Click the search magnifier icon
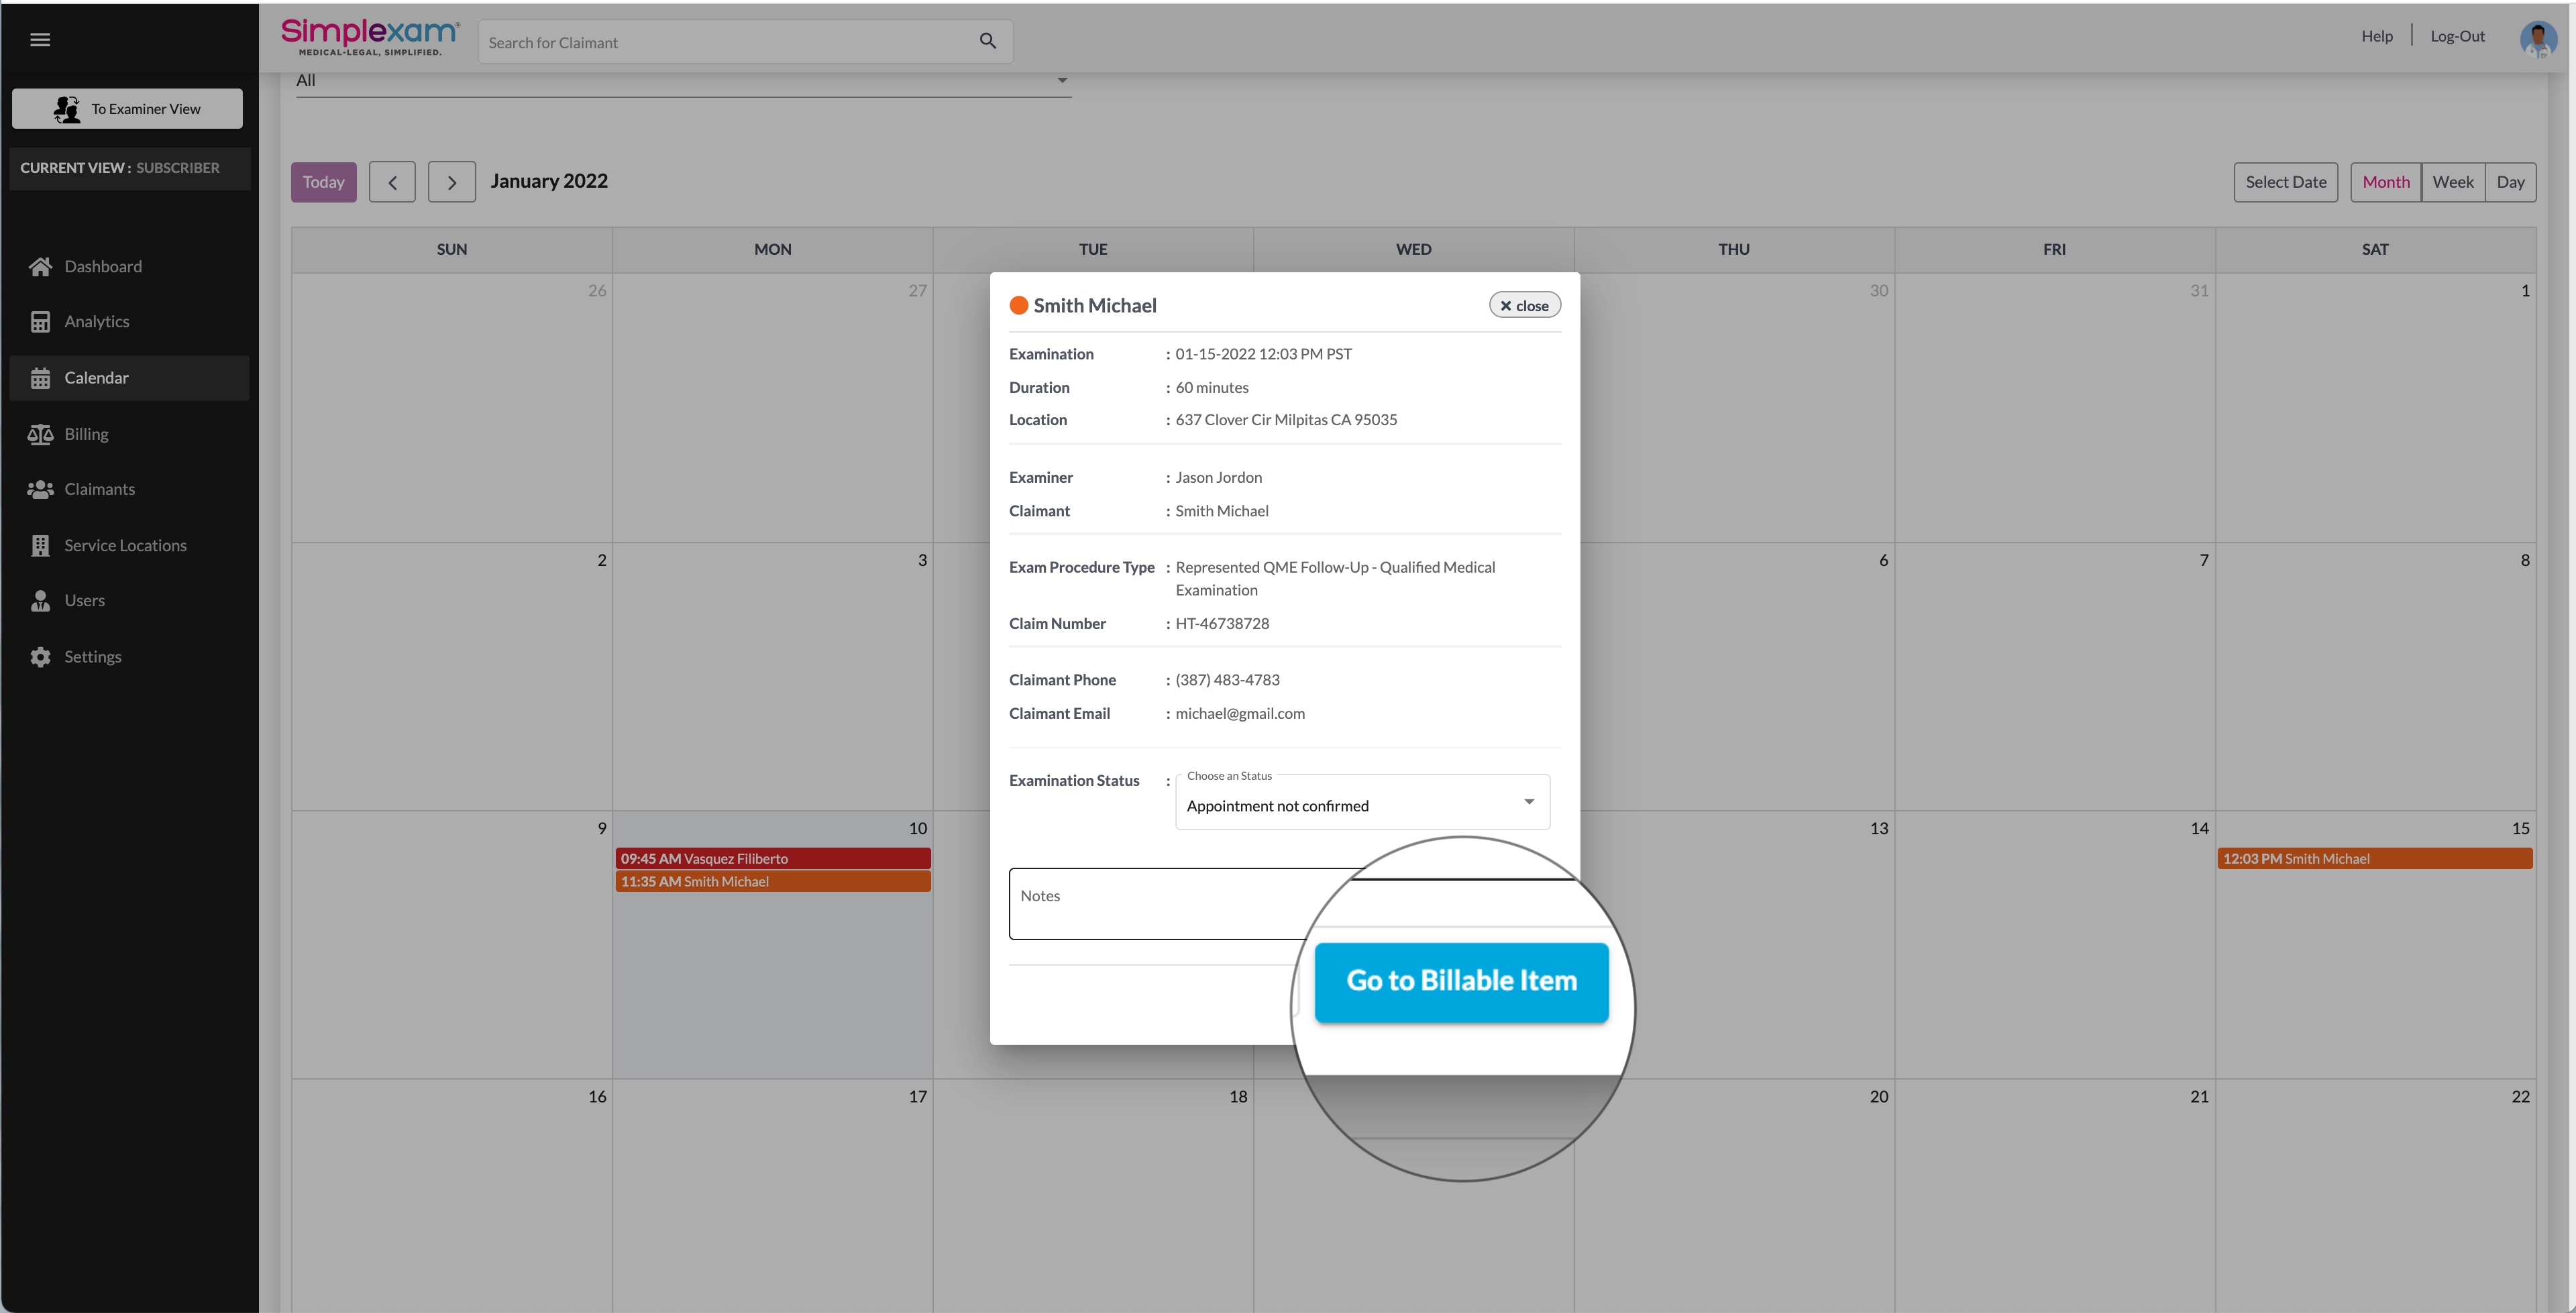Viewport: 2576px width, 1313px height. pos(987,41)
